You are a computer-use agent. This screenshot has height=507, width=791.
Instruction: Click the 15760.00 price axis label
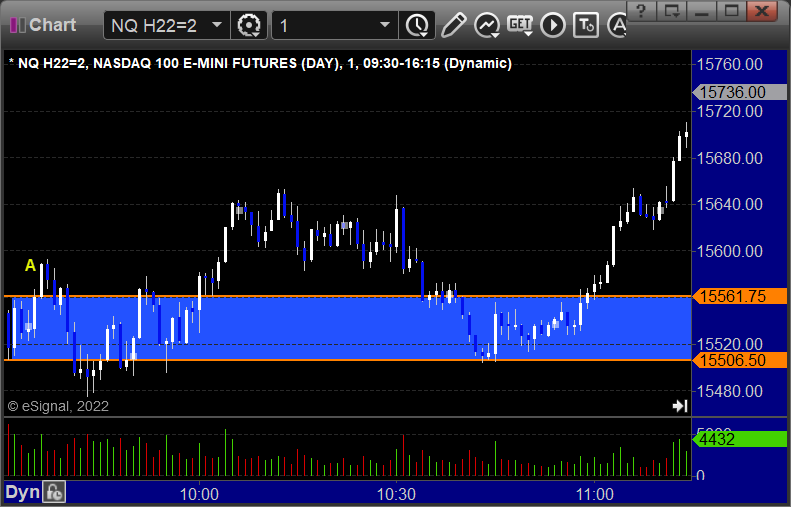pyautogui.click(x=729, y=65)
